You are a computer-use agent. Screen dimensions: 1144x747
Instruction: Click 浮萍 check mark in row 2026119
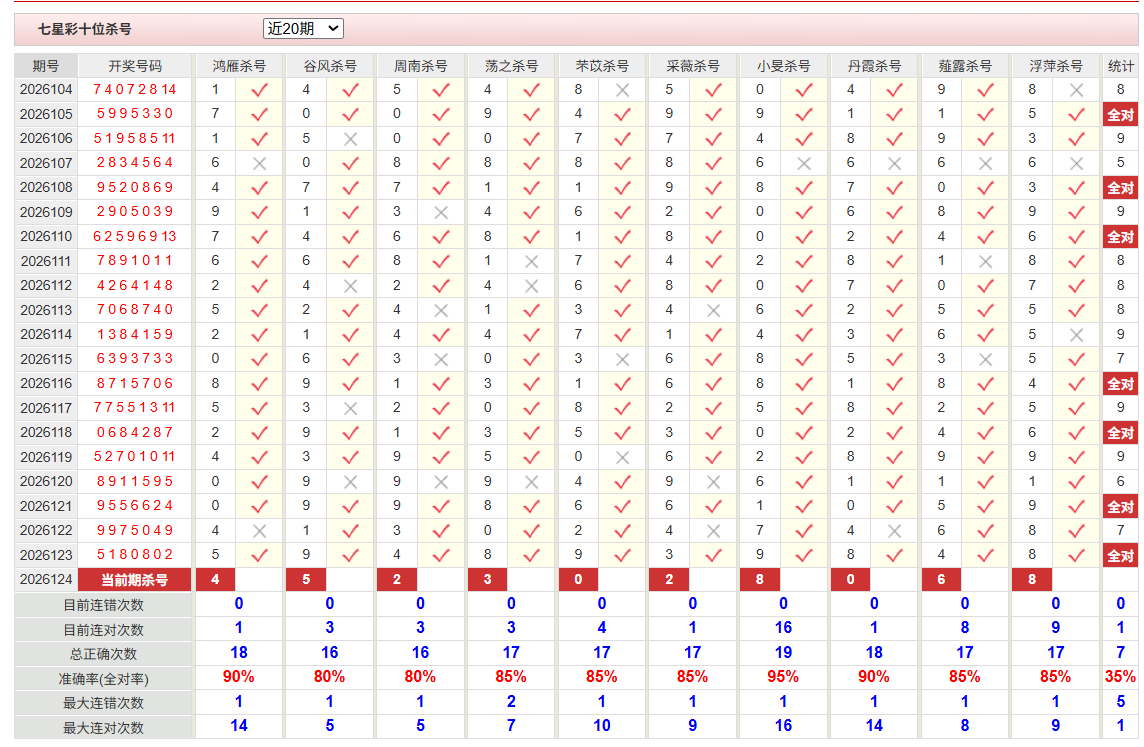click(x=1076, y=457)
